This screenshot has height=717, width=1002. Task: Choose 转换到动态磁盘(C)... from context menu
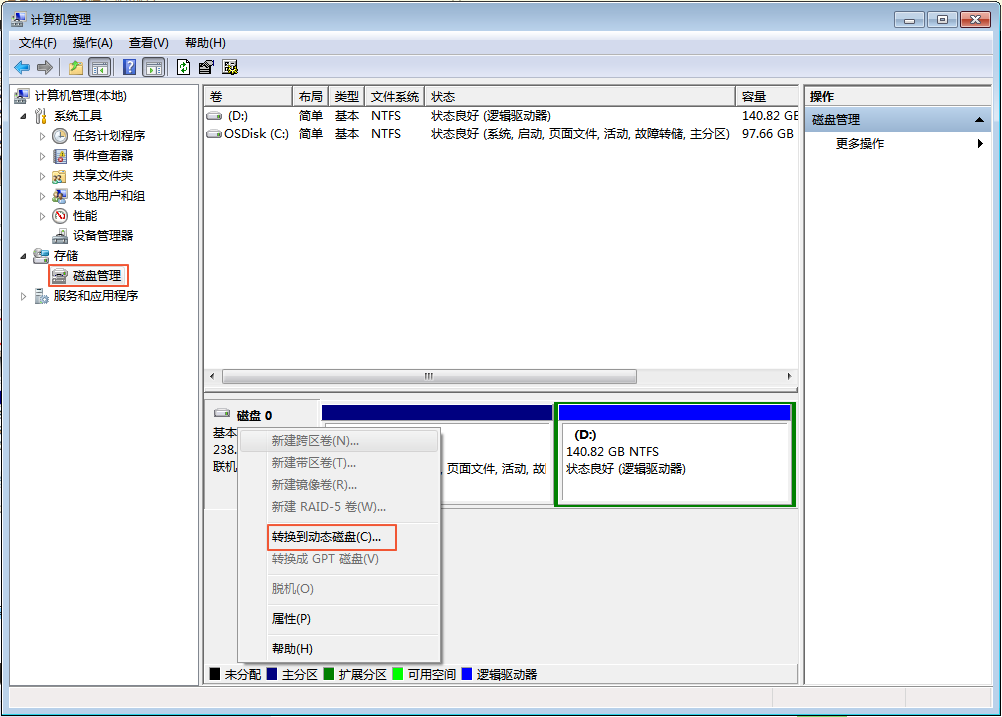tap(325, 537)
